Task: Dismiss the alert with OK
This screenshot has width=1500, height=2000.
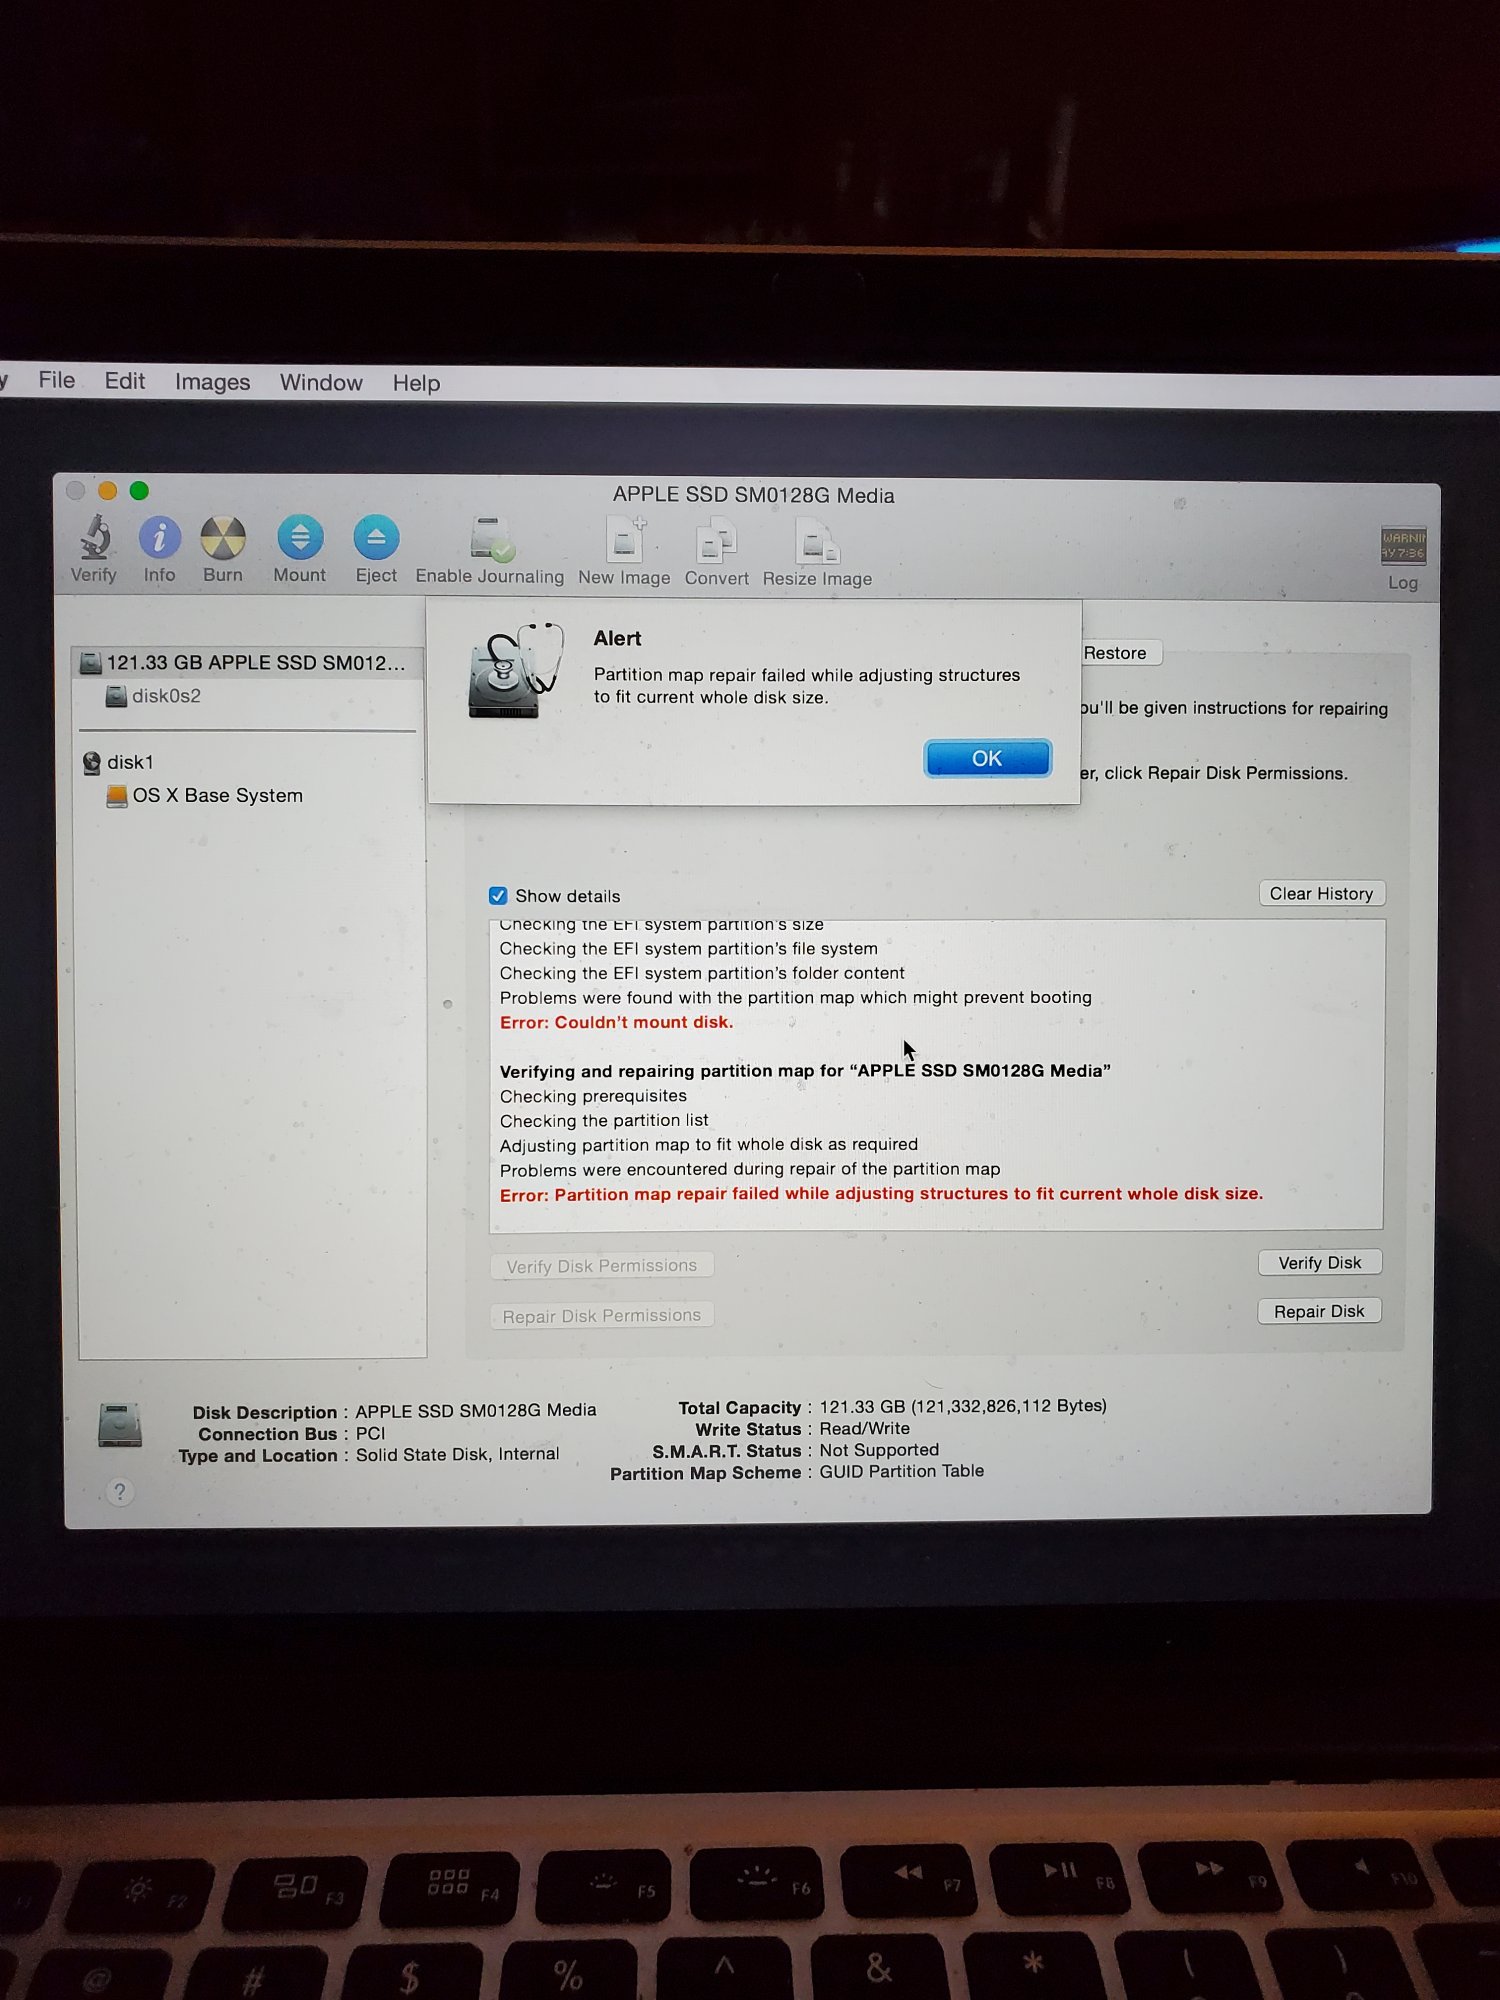Action: pos(987,758)
